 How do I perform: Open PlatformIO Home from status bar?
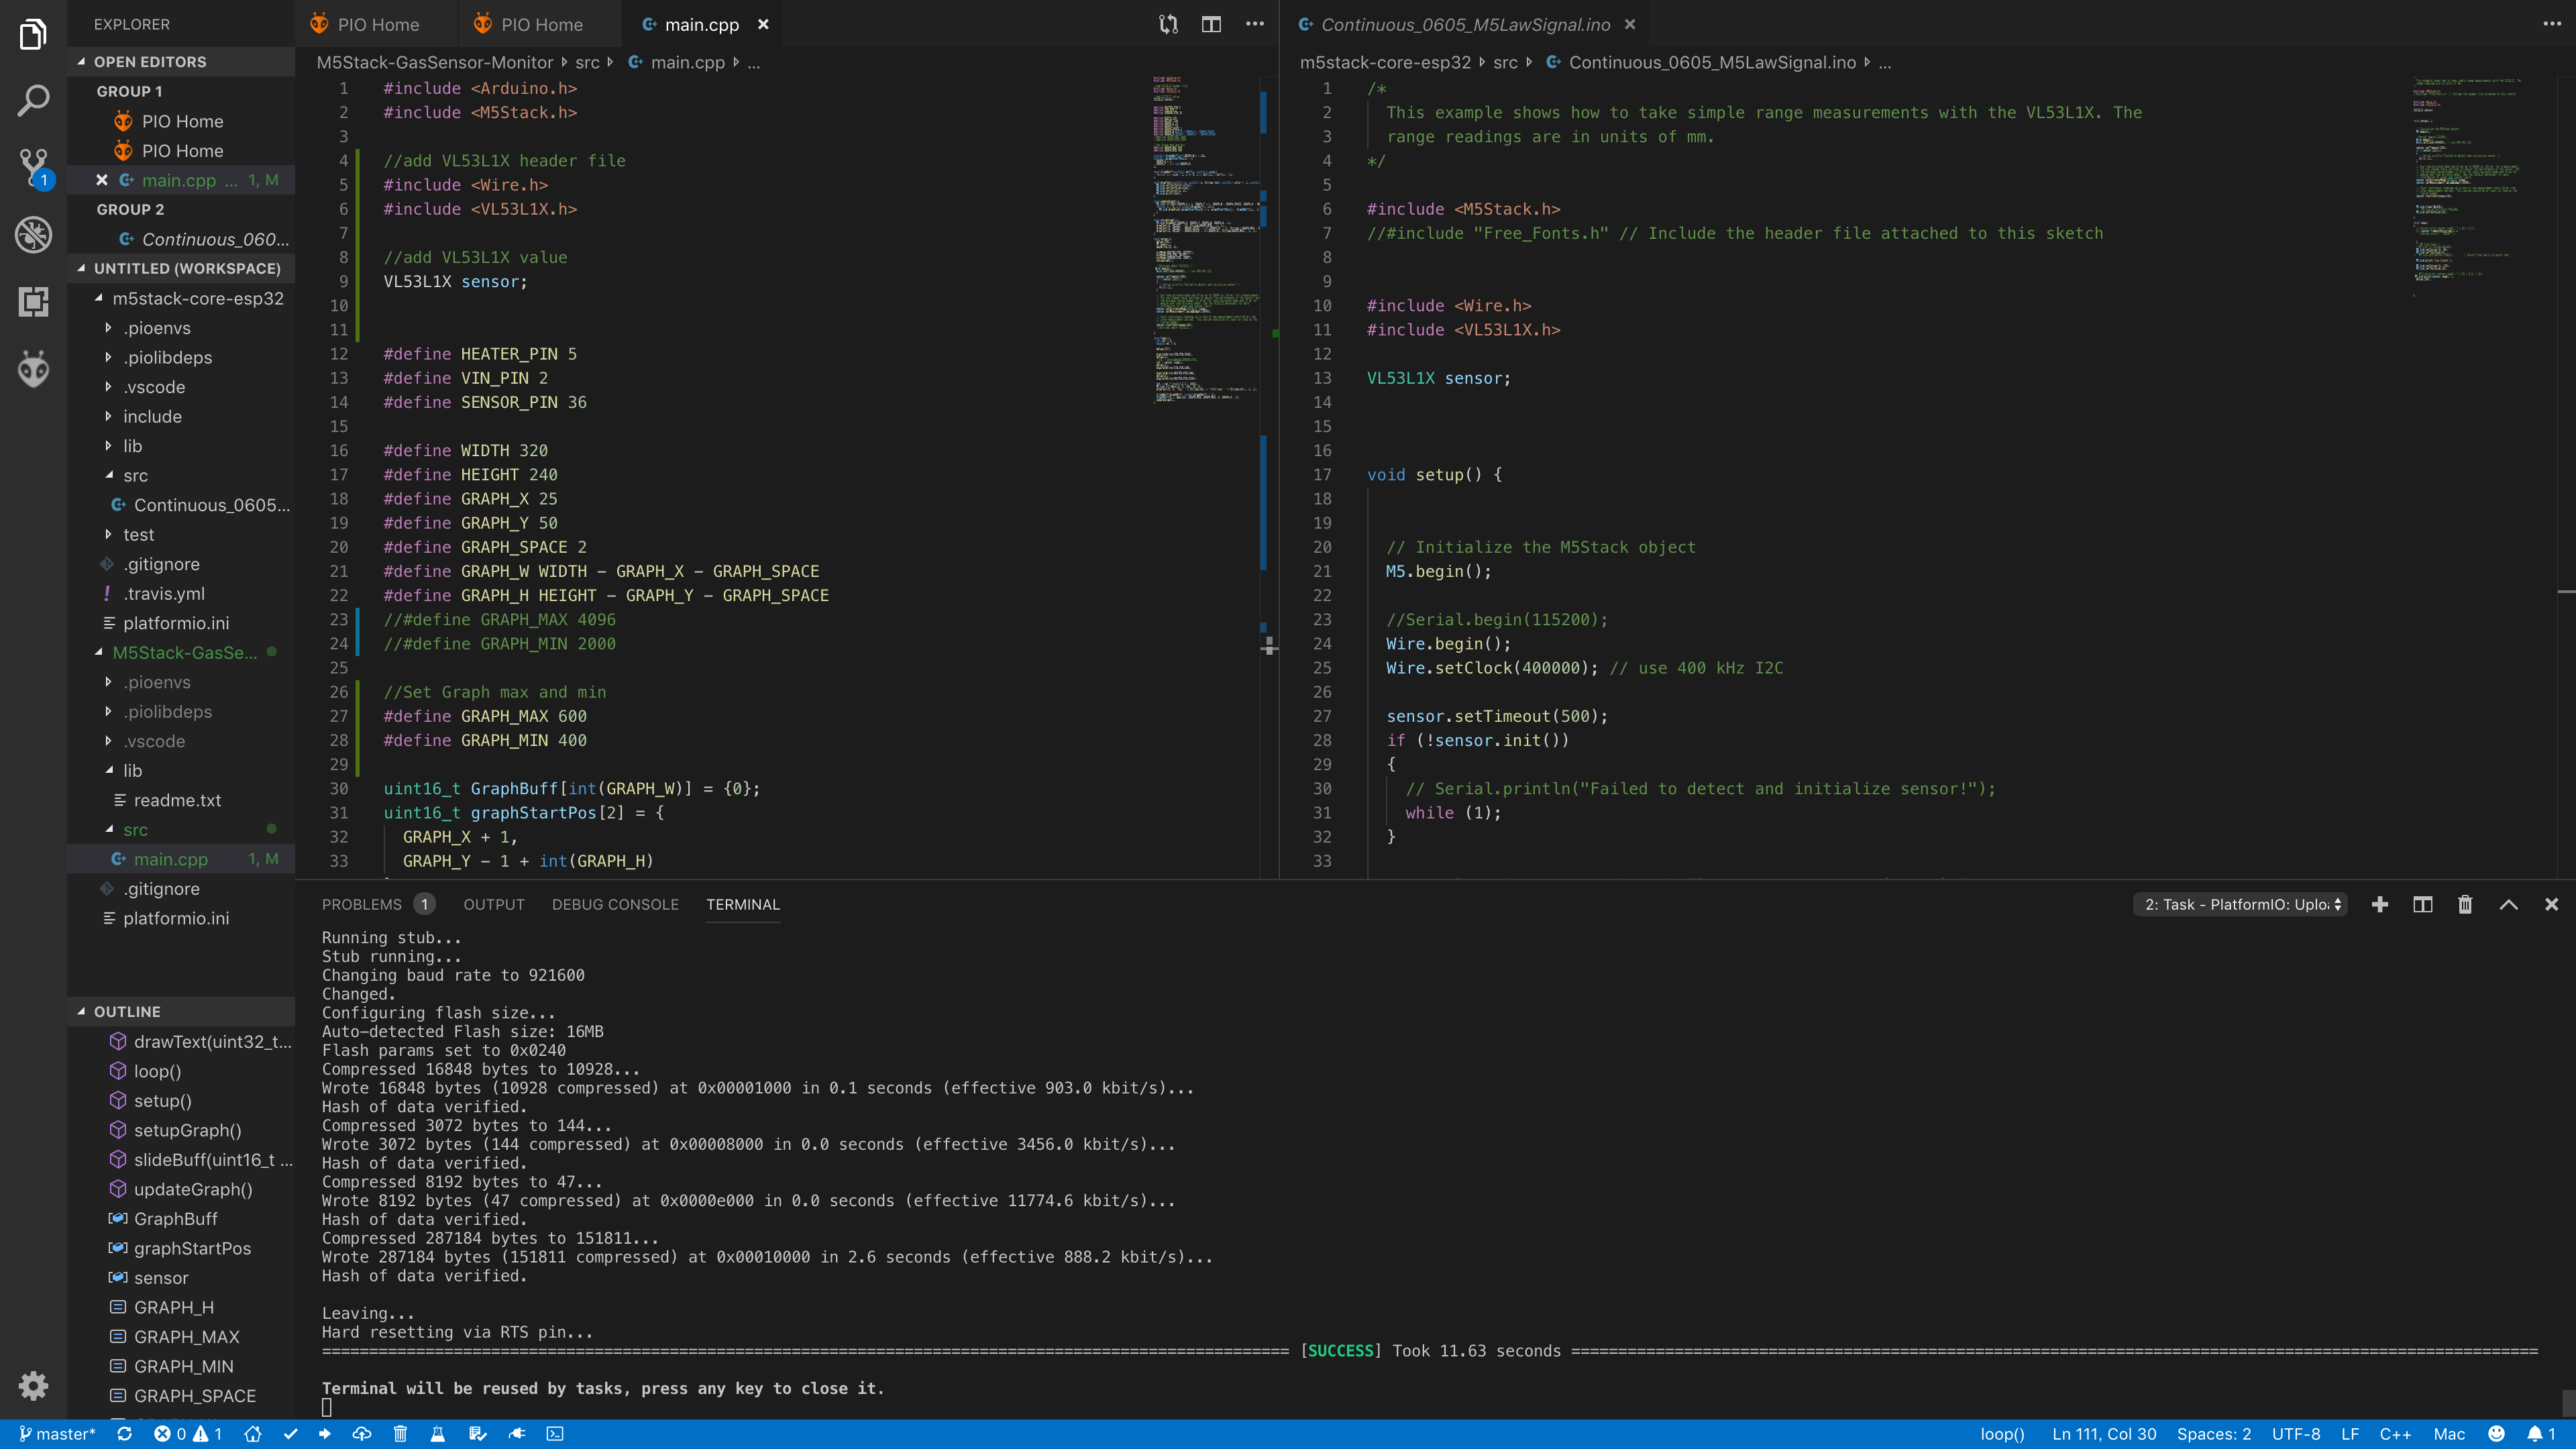tap(253, 1434)
